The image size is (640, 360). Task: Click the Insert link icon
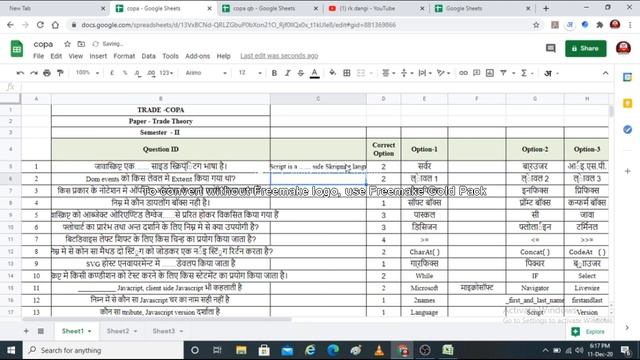coord(463,73)
